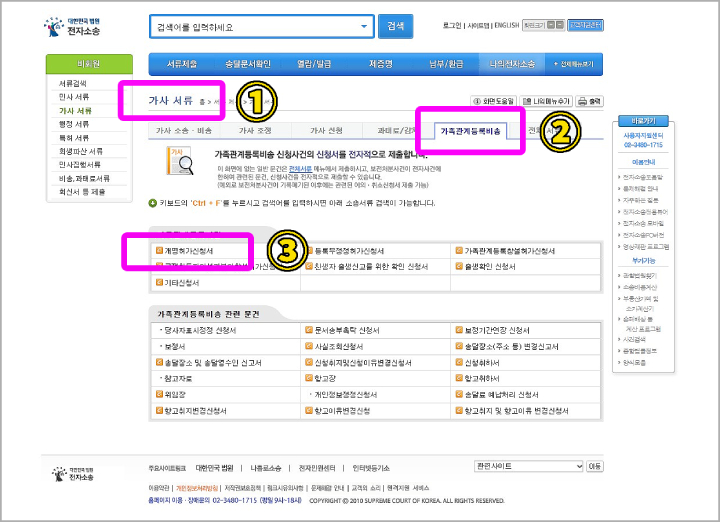720x522 pixels.
Task: Switch to the 가사 조정 tab
Action: coord(255,130)
